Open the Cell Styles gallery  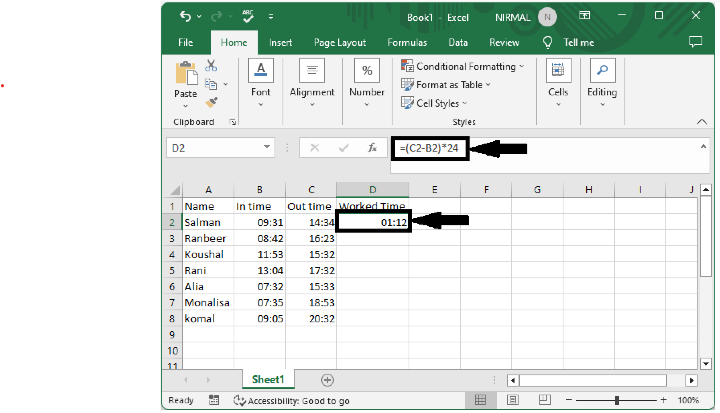pos(434,103)
